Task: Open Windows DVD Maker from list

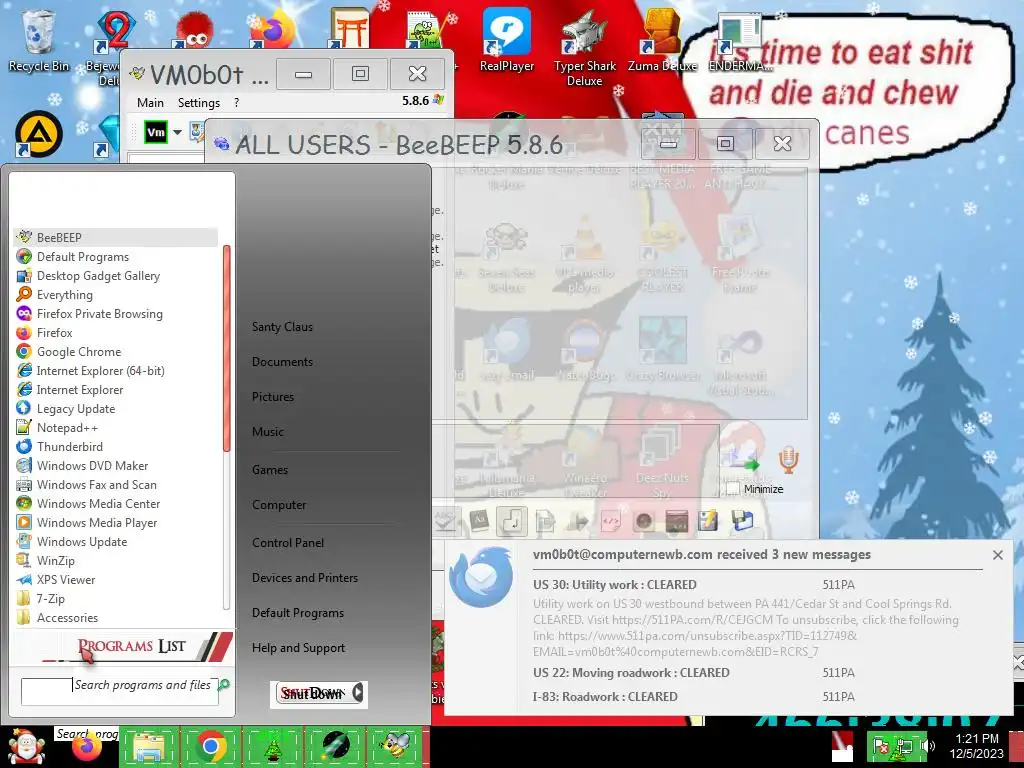Action: click(x=116, y=465)
